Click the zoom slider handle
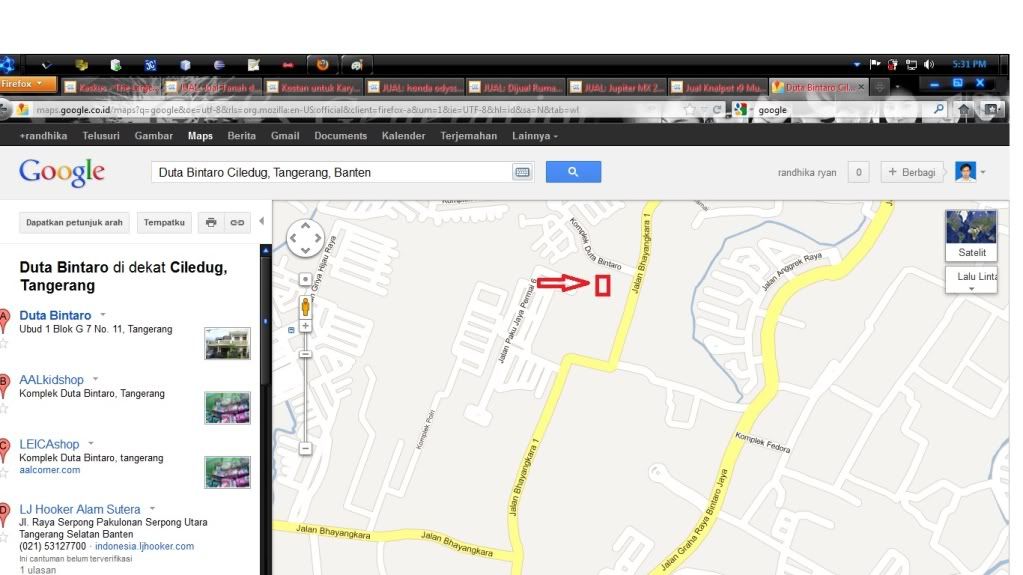This screenshot has width=1023, height=575. 305,354
